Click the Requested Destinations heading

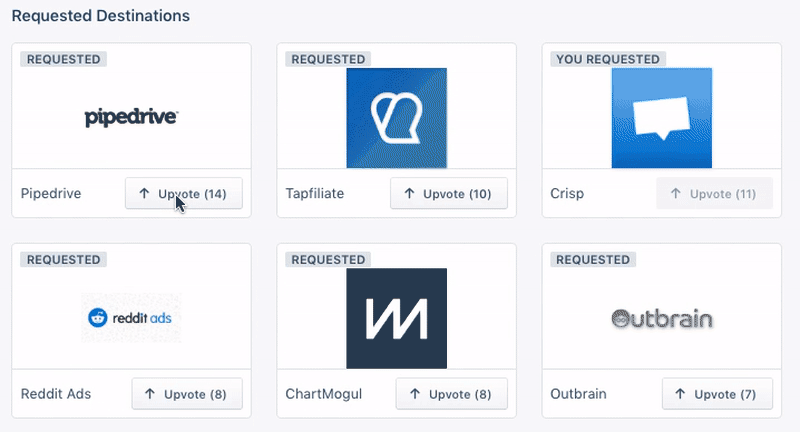pos(101,16)
